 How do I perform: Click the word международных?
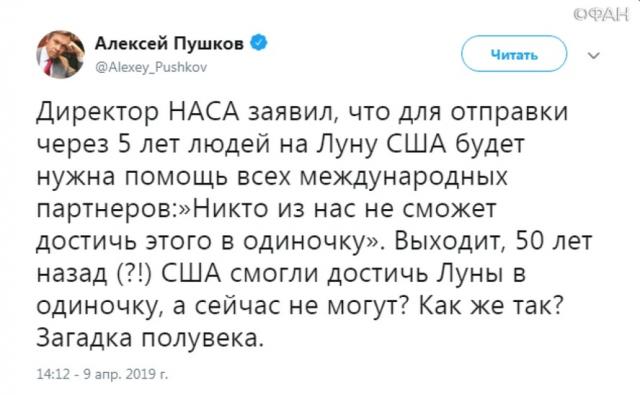coord(404,178)
